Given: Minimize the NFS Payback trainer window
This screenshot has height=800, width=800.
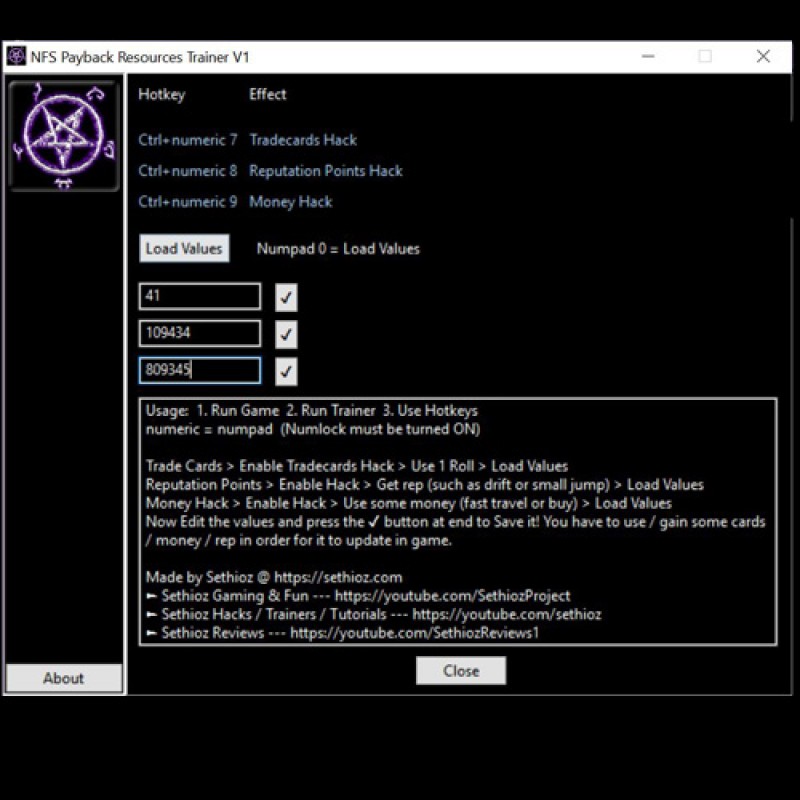Looking at the screenshot, I should click(648, 56).
